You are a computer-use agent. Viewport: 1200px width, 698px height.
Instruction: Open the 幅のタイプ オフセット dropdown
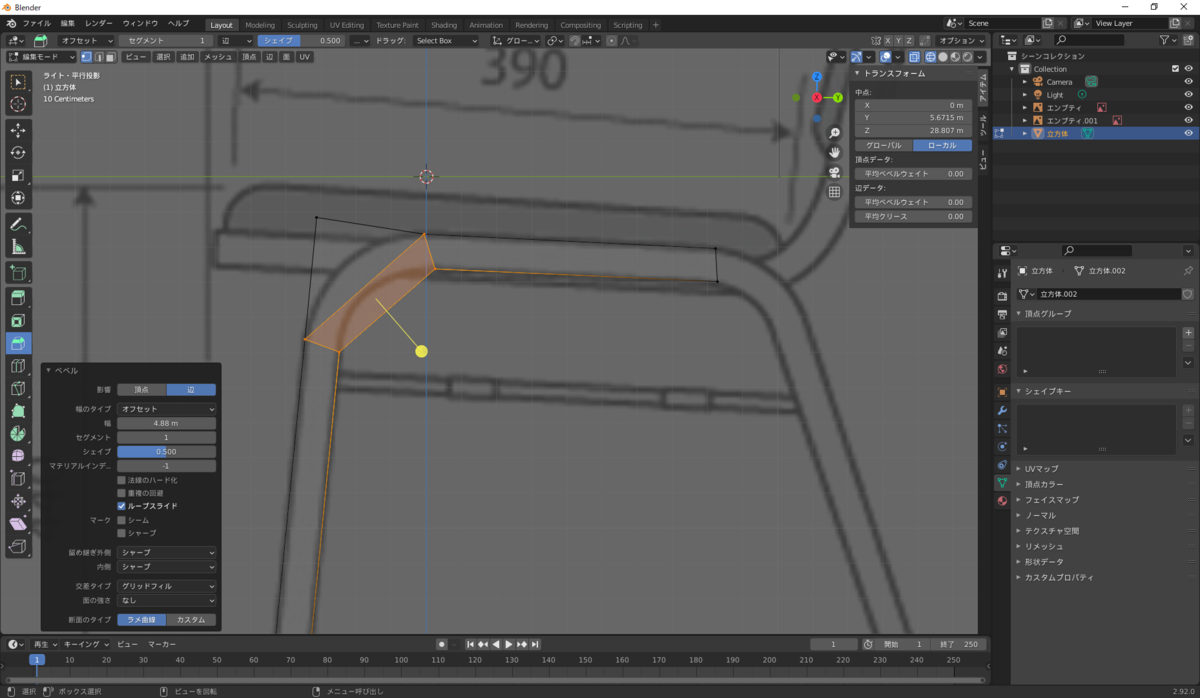coord(166,409)
